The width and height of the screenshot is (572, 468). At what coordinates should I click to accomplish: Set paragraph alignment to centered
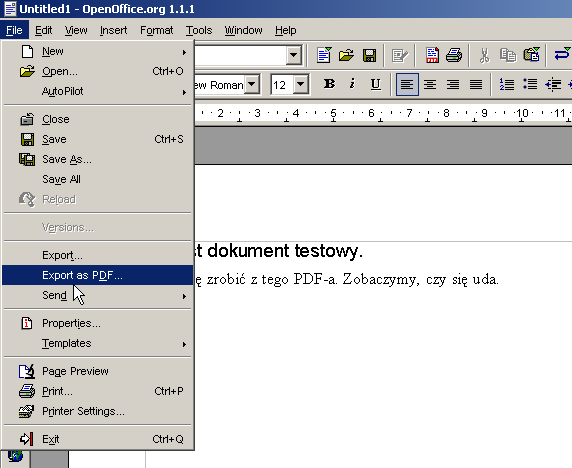[430, 85]
